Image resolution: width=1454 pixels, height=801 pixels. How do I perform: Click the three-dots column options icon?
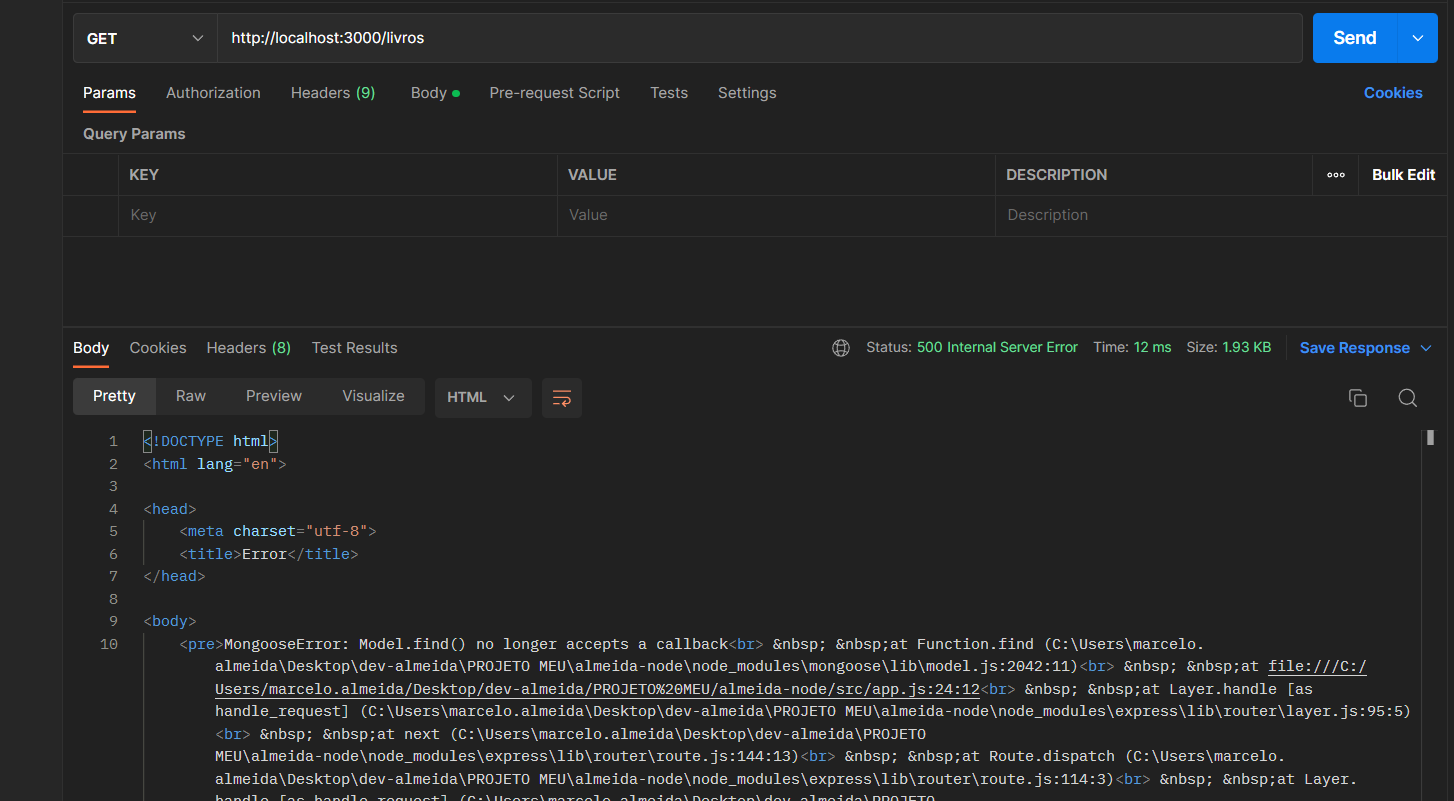pyautogui.click(x=1336, y=175)
